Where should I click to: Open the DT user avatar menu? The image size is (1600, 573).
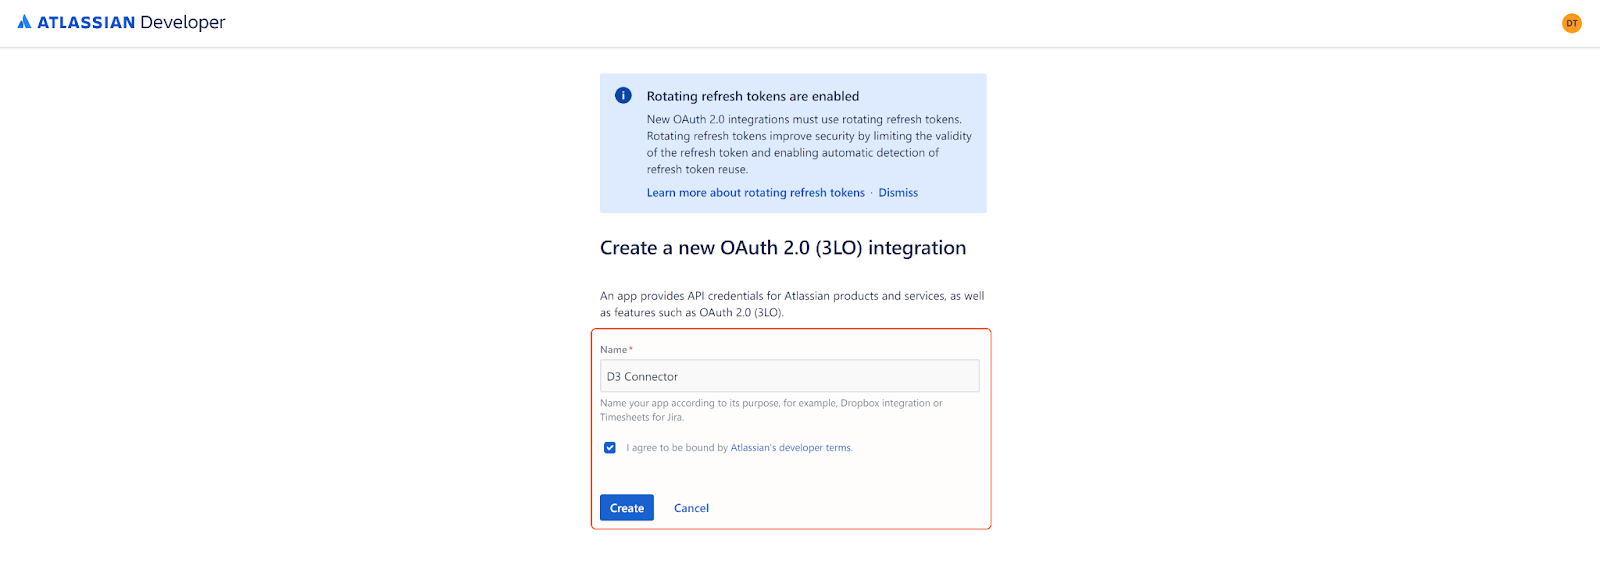tap(1571, 23)
